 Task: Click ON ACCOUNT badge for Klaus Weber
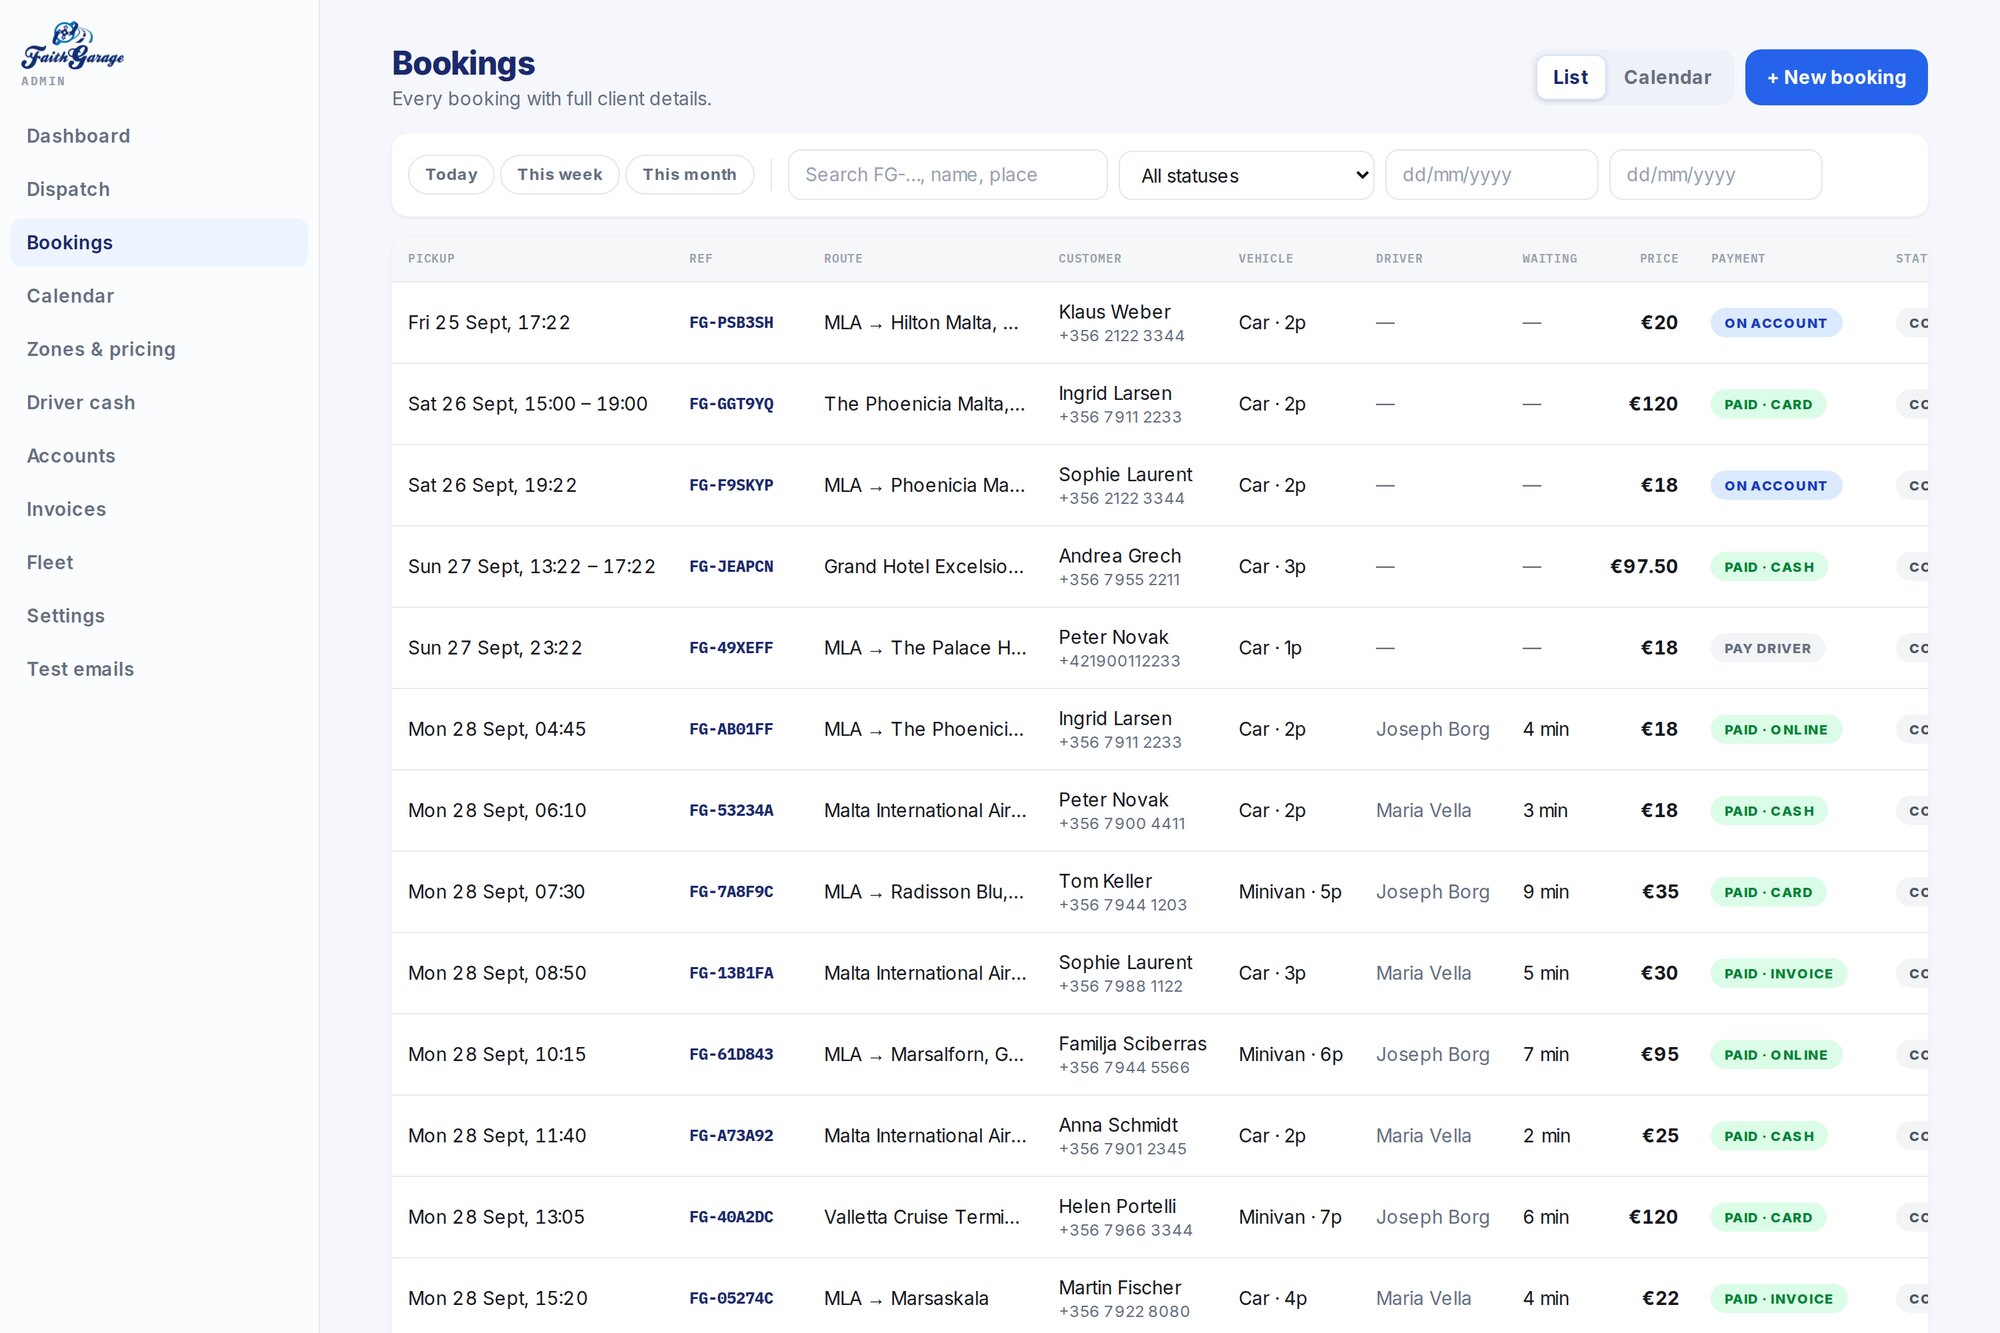(1775, 323)
